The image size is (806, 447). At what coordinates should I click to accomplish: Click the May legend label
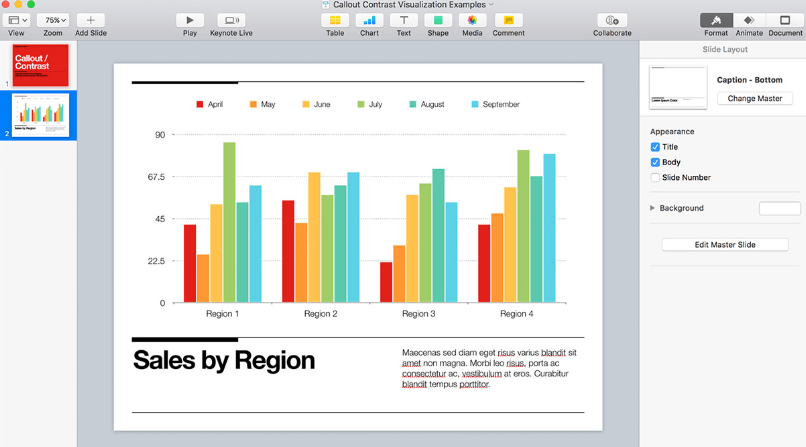268,104
